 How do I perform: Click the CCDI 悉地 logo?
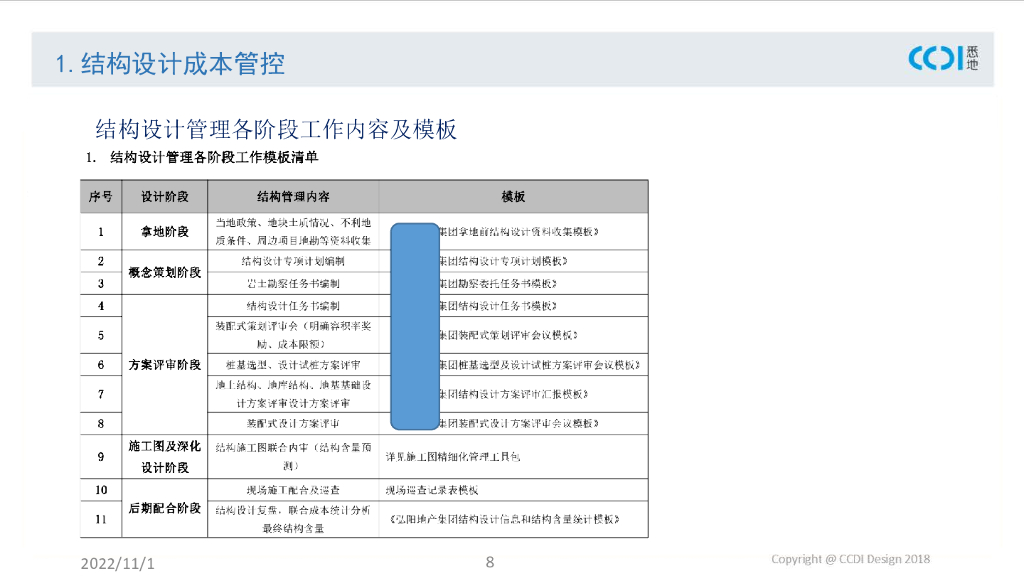(x=943, y=58)
